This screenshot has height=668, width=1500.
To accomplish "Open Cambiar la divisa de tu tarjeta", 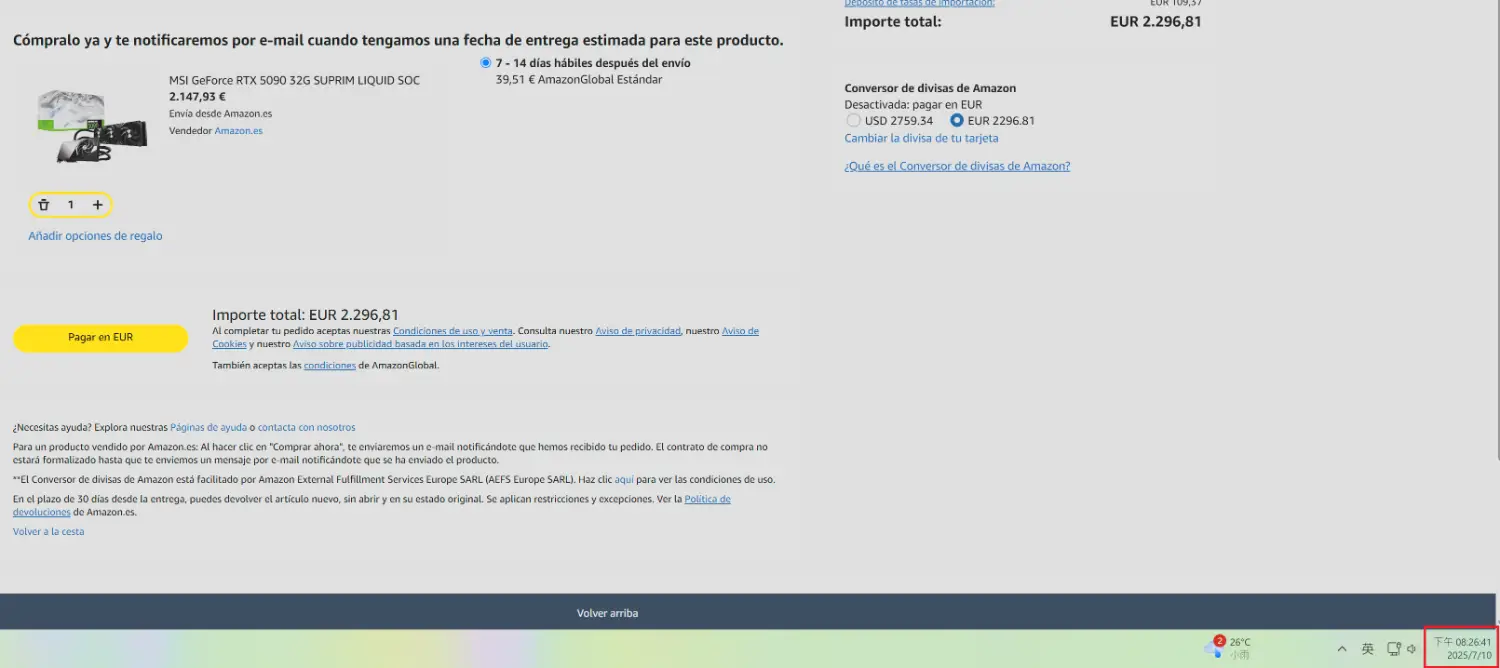I will click(921, 138).
